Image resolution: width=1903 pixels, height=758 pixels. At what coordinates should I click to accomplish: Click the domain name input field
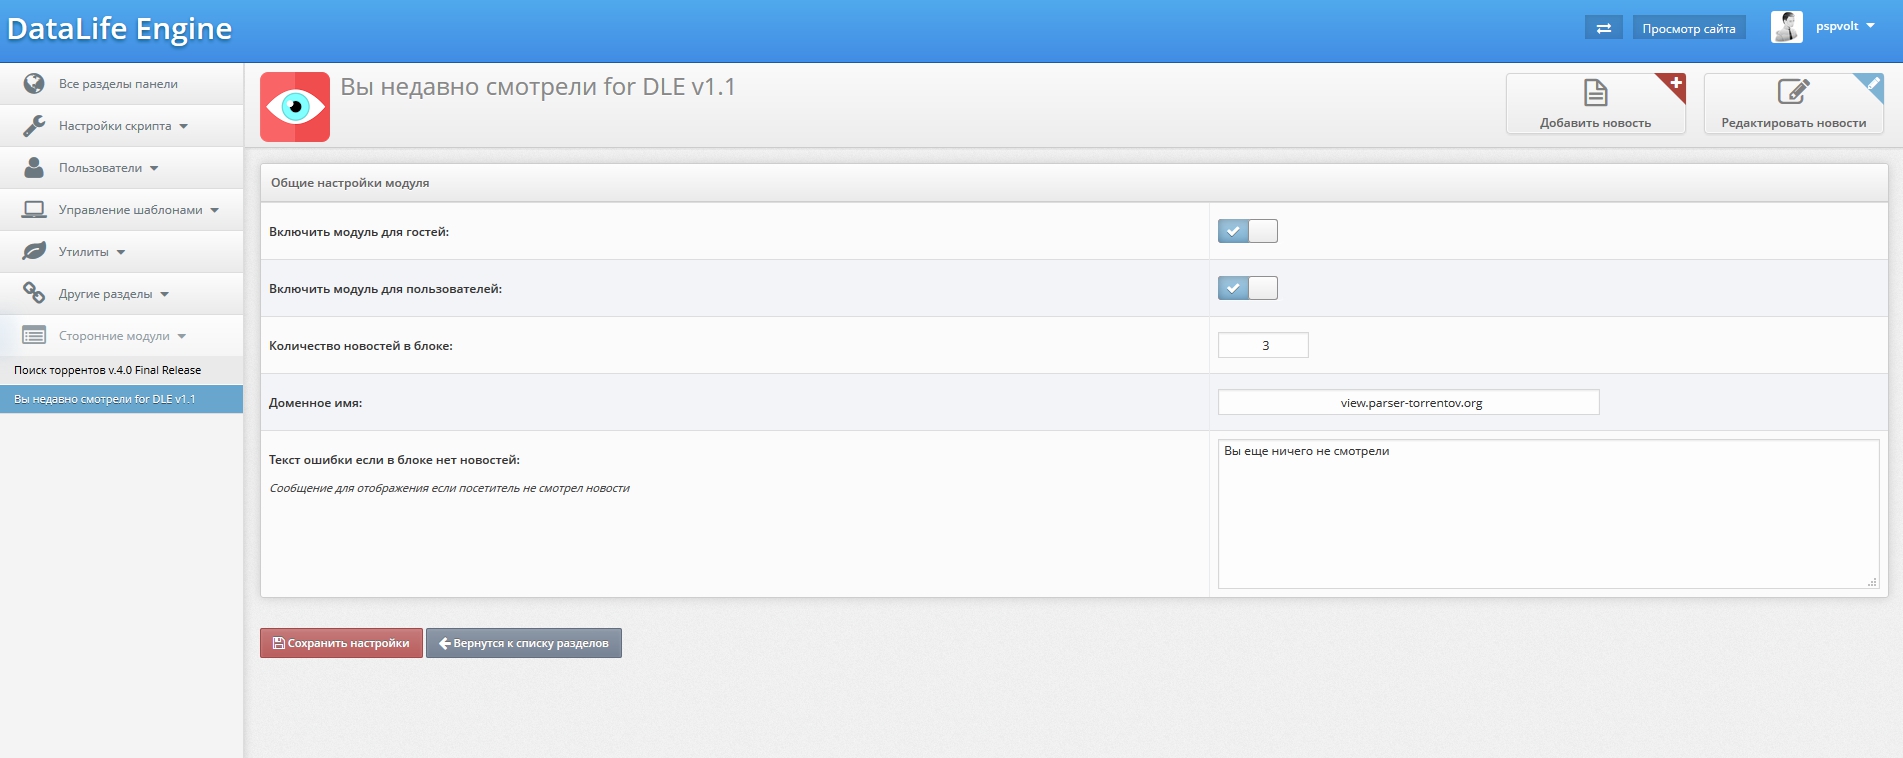[1408, 402]
